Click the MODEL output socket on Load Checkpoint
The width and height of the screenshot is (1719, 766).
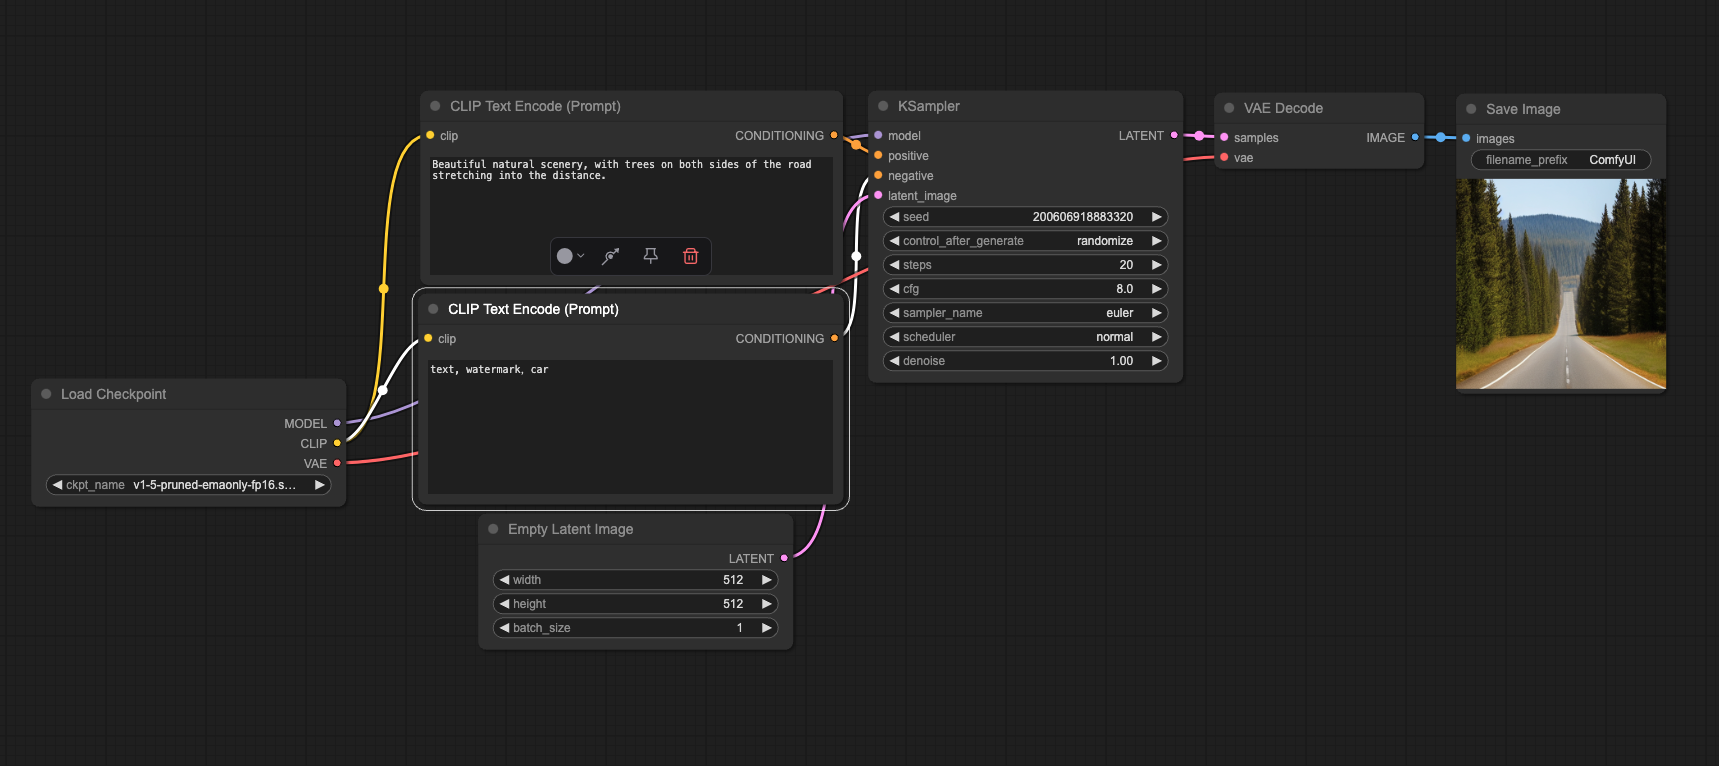337,423
